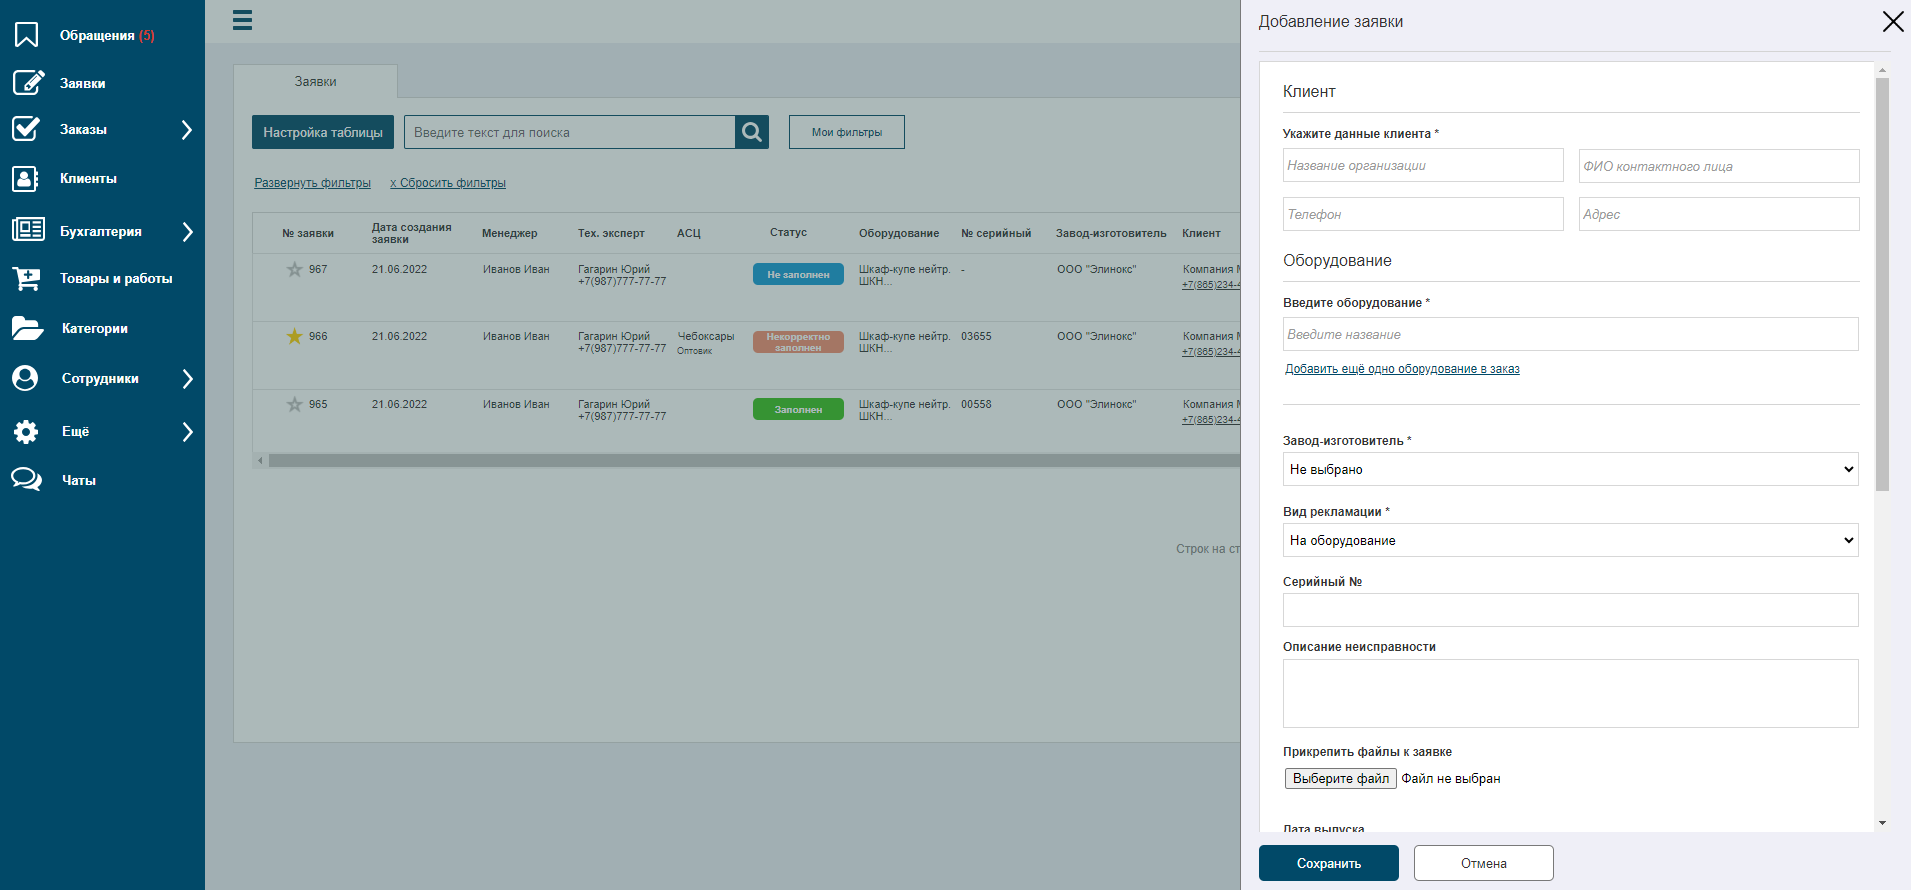Click the green Заполнен status badge
Screen dimensions: 1911x890
798,409
